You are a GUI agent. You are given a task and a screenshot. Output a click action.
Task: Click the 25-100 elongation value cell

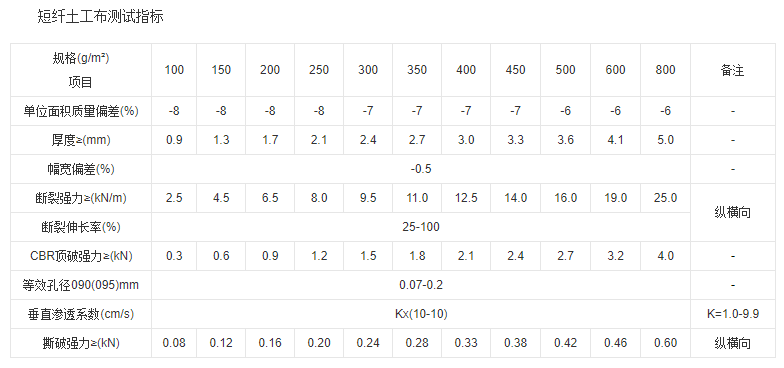click(421, 227)
